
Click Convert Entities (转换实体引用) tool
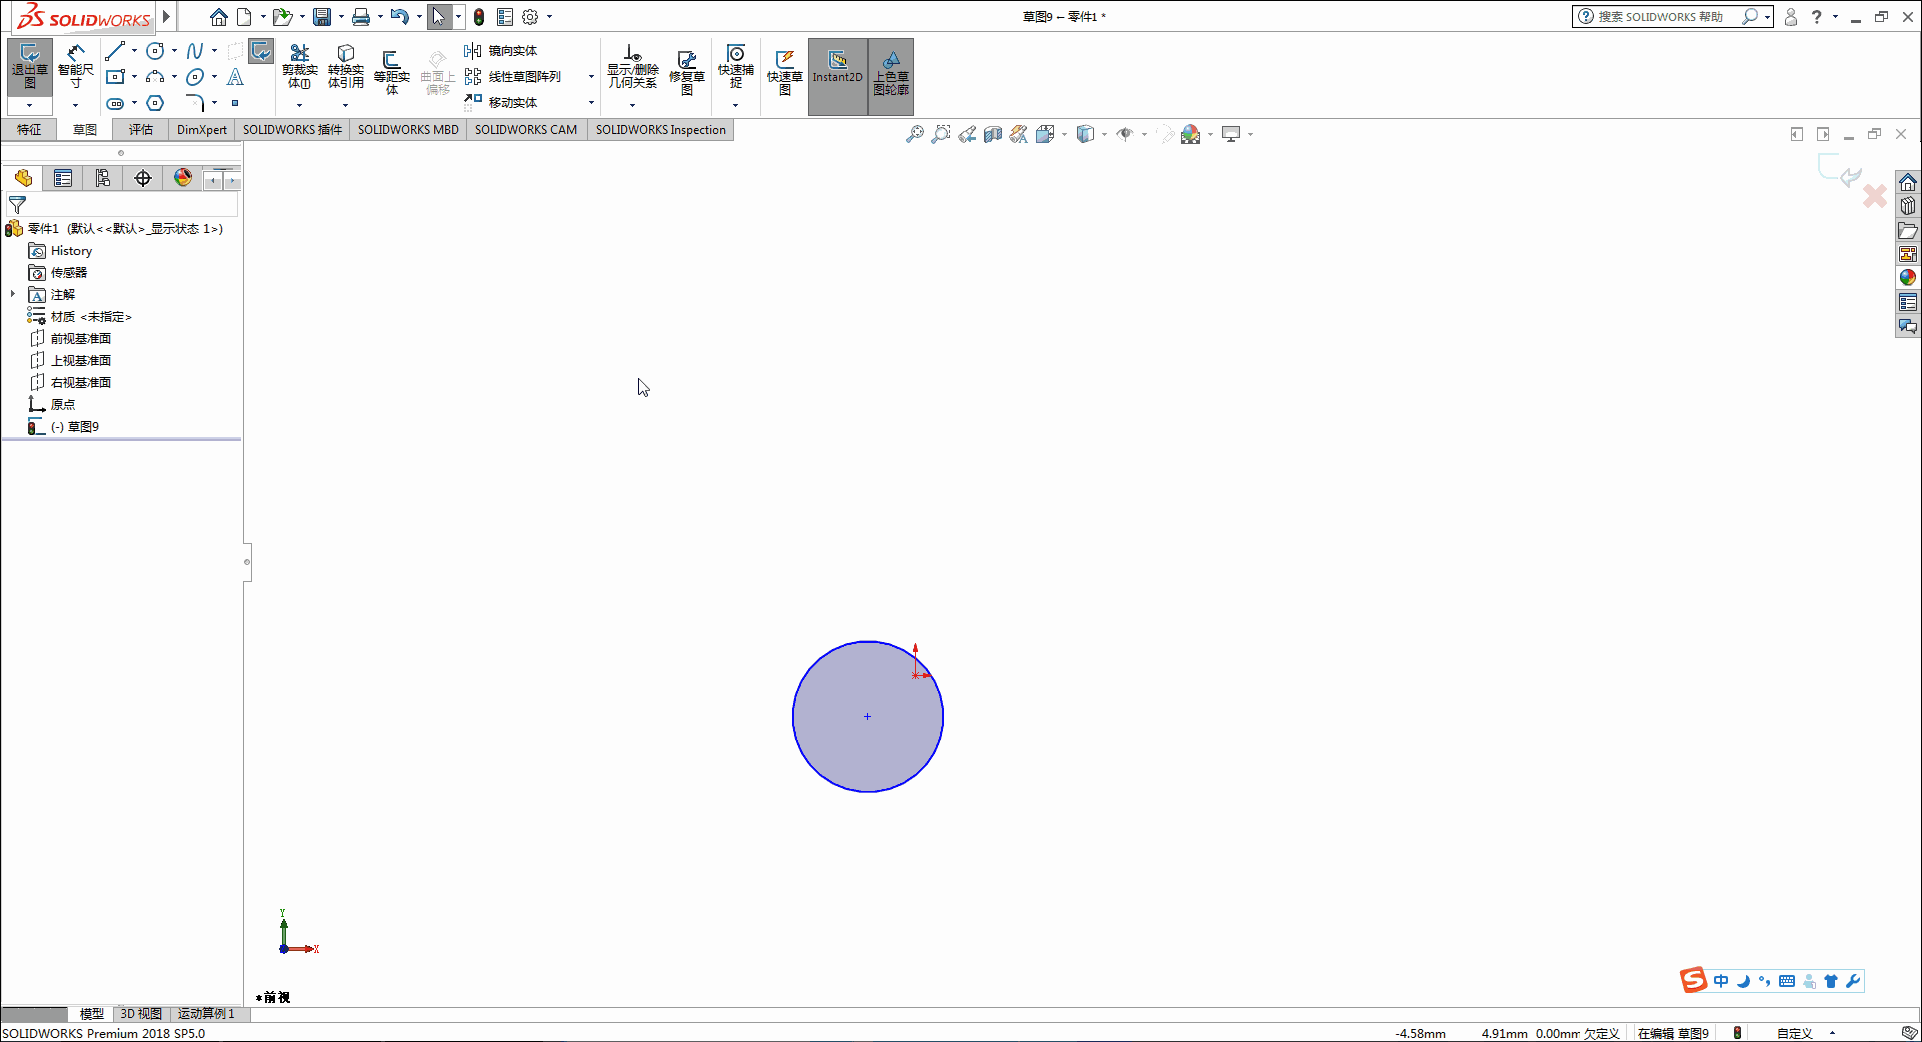pyautogui.click(x=345, y=68)
